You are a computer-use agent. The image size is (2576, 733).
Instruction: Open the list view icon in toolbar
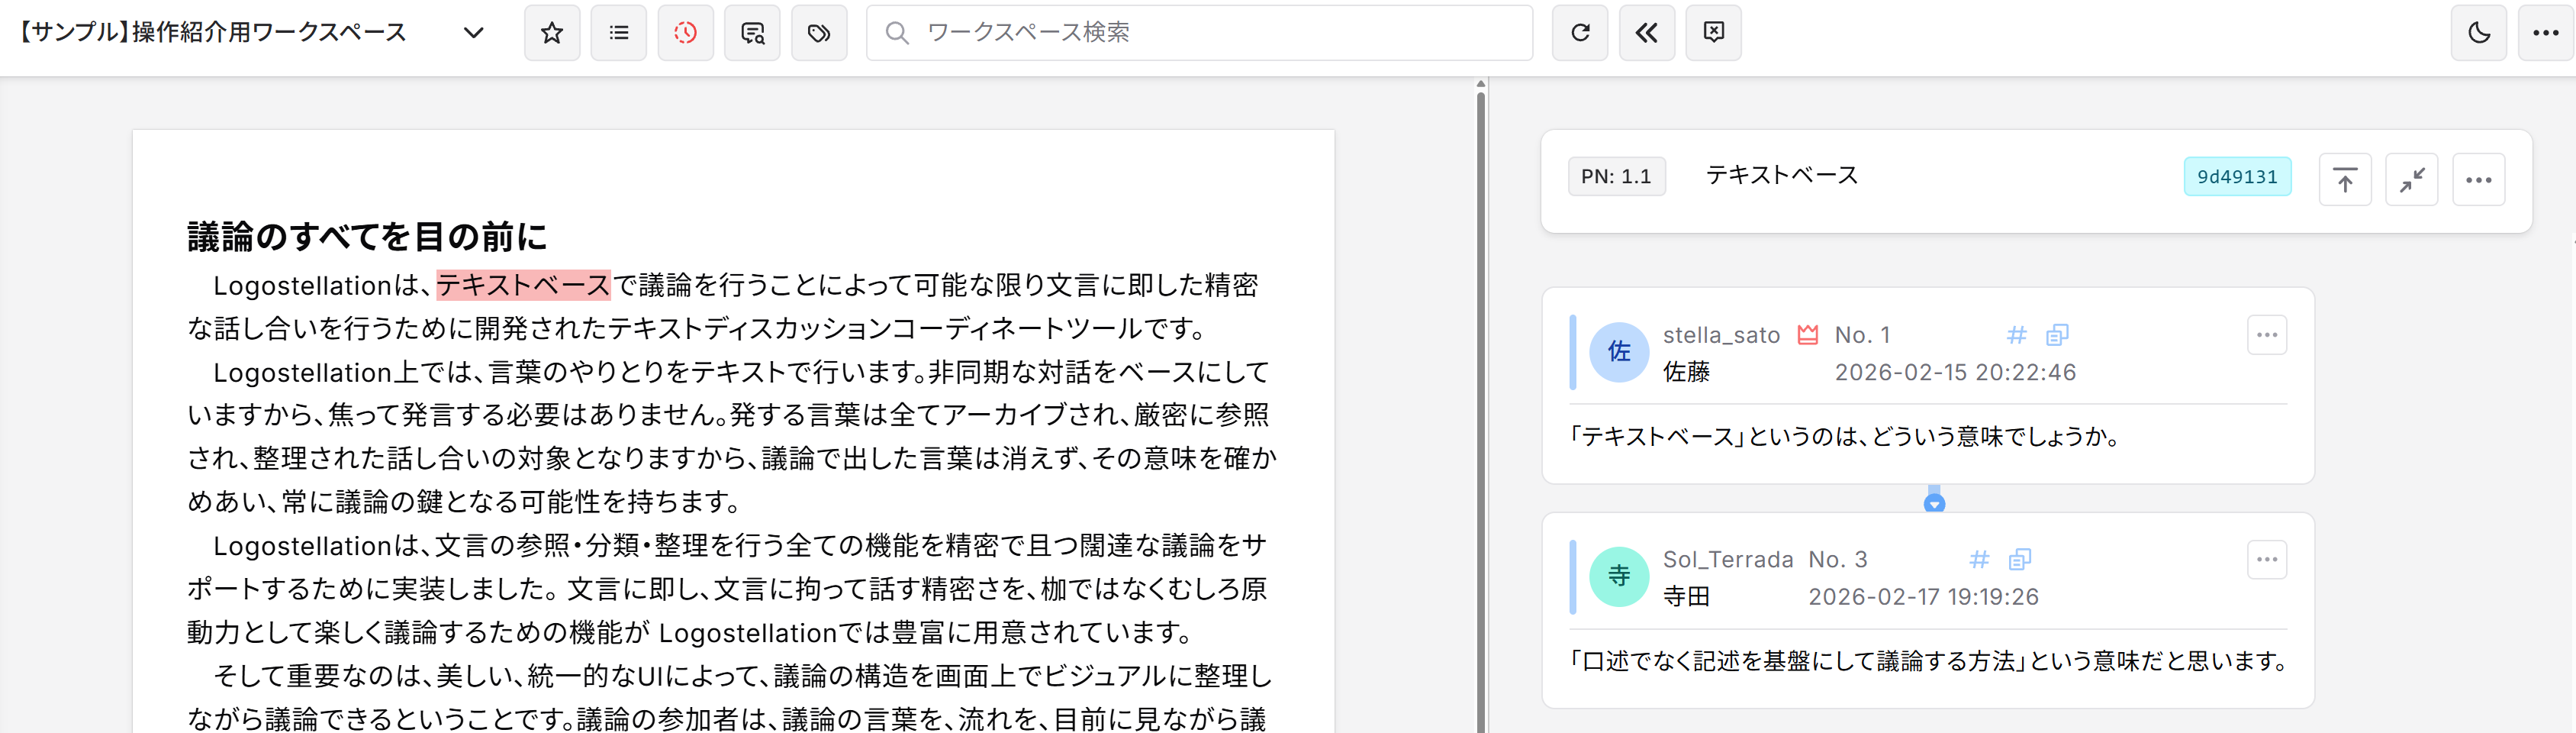[619, 32]
